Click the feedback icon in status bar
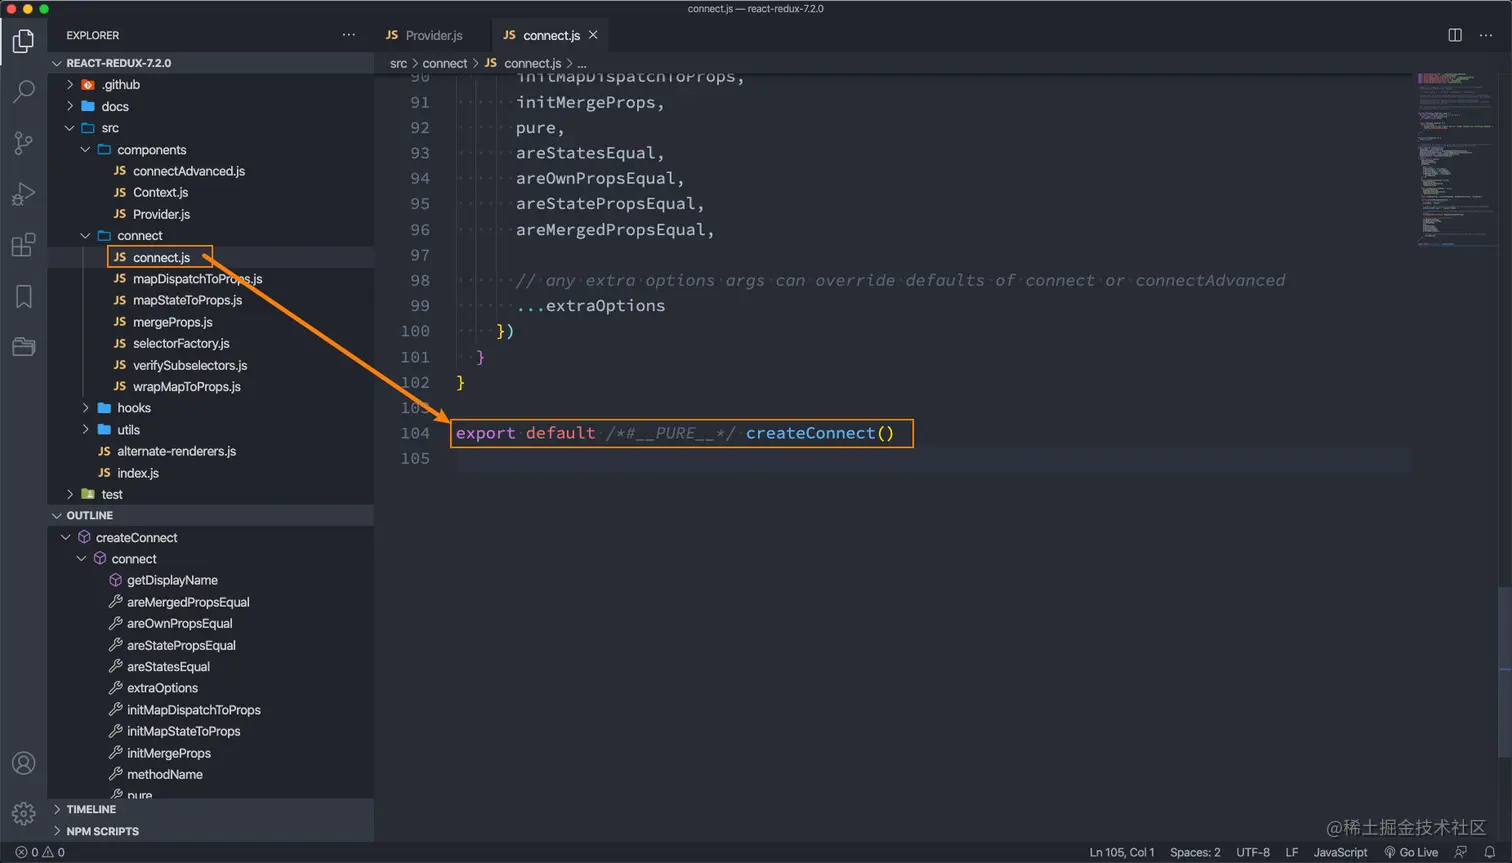Screen dimensions: 1512x863 [x=1461, y=852]
